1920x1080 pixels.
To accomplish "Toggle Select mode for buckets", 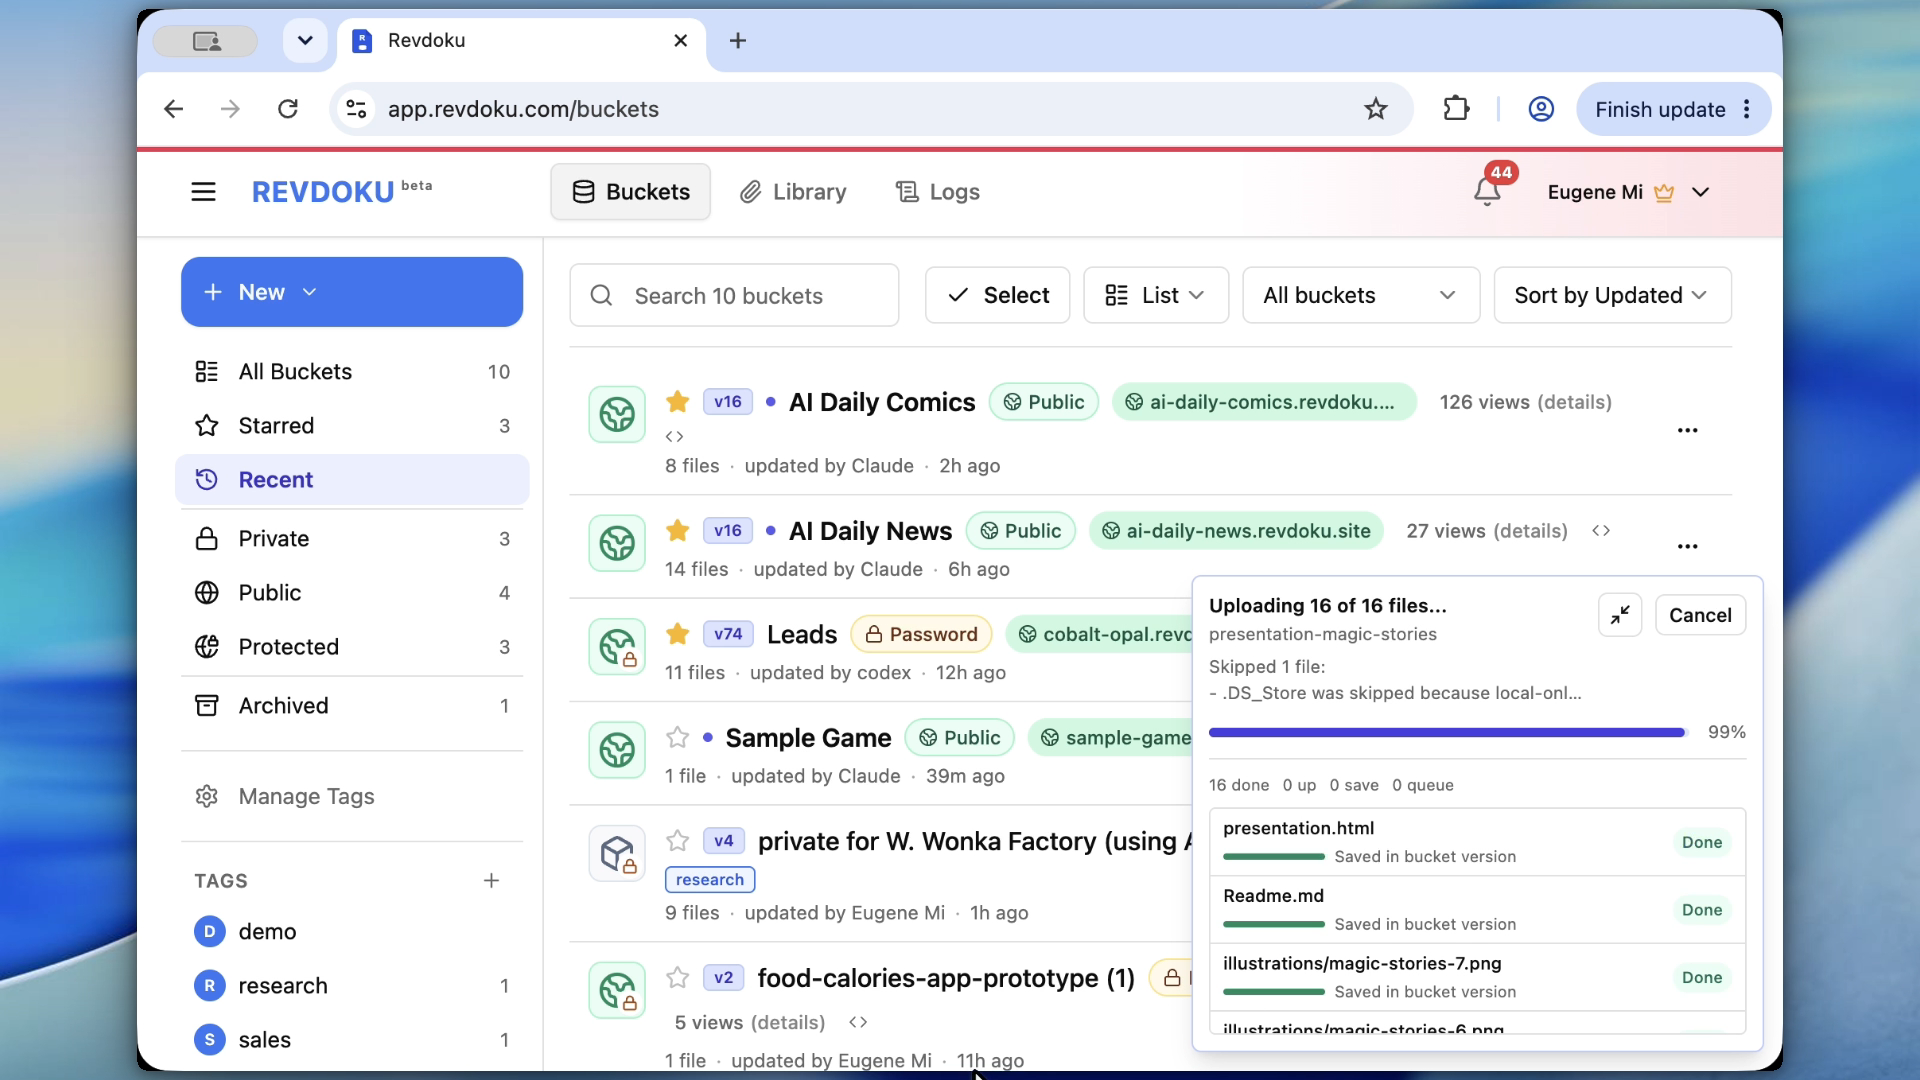I will (997, 295).
